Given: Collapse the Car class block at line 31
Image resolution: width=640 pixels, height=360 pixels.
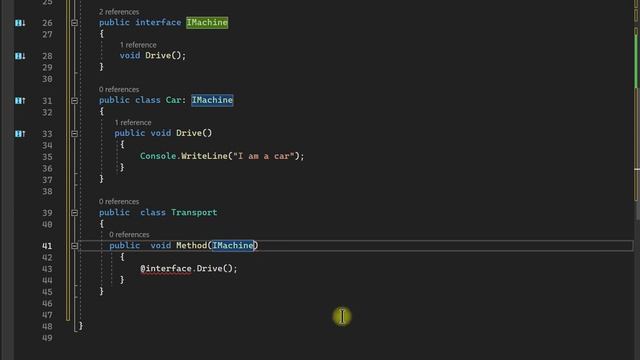Looking at the screenshot, I should click(74, 100).
